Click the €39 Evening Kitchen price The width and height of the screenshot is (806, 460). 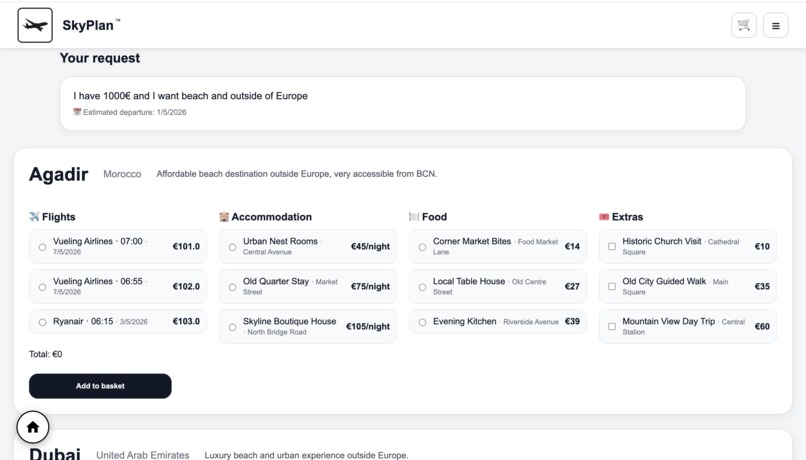click(x=572, y=321)
